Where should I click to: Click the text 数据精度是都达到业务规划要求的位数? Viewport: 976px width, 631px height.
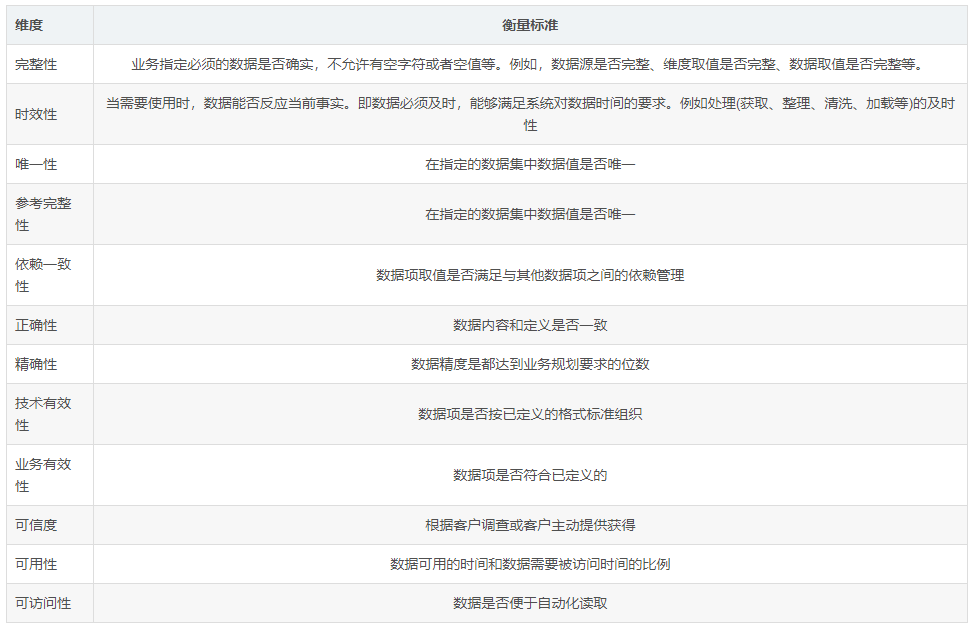(x=530, y=364)
